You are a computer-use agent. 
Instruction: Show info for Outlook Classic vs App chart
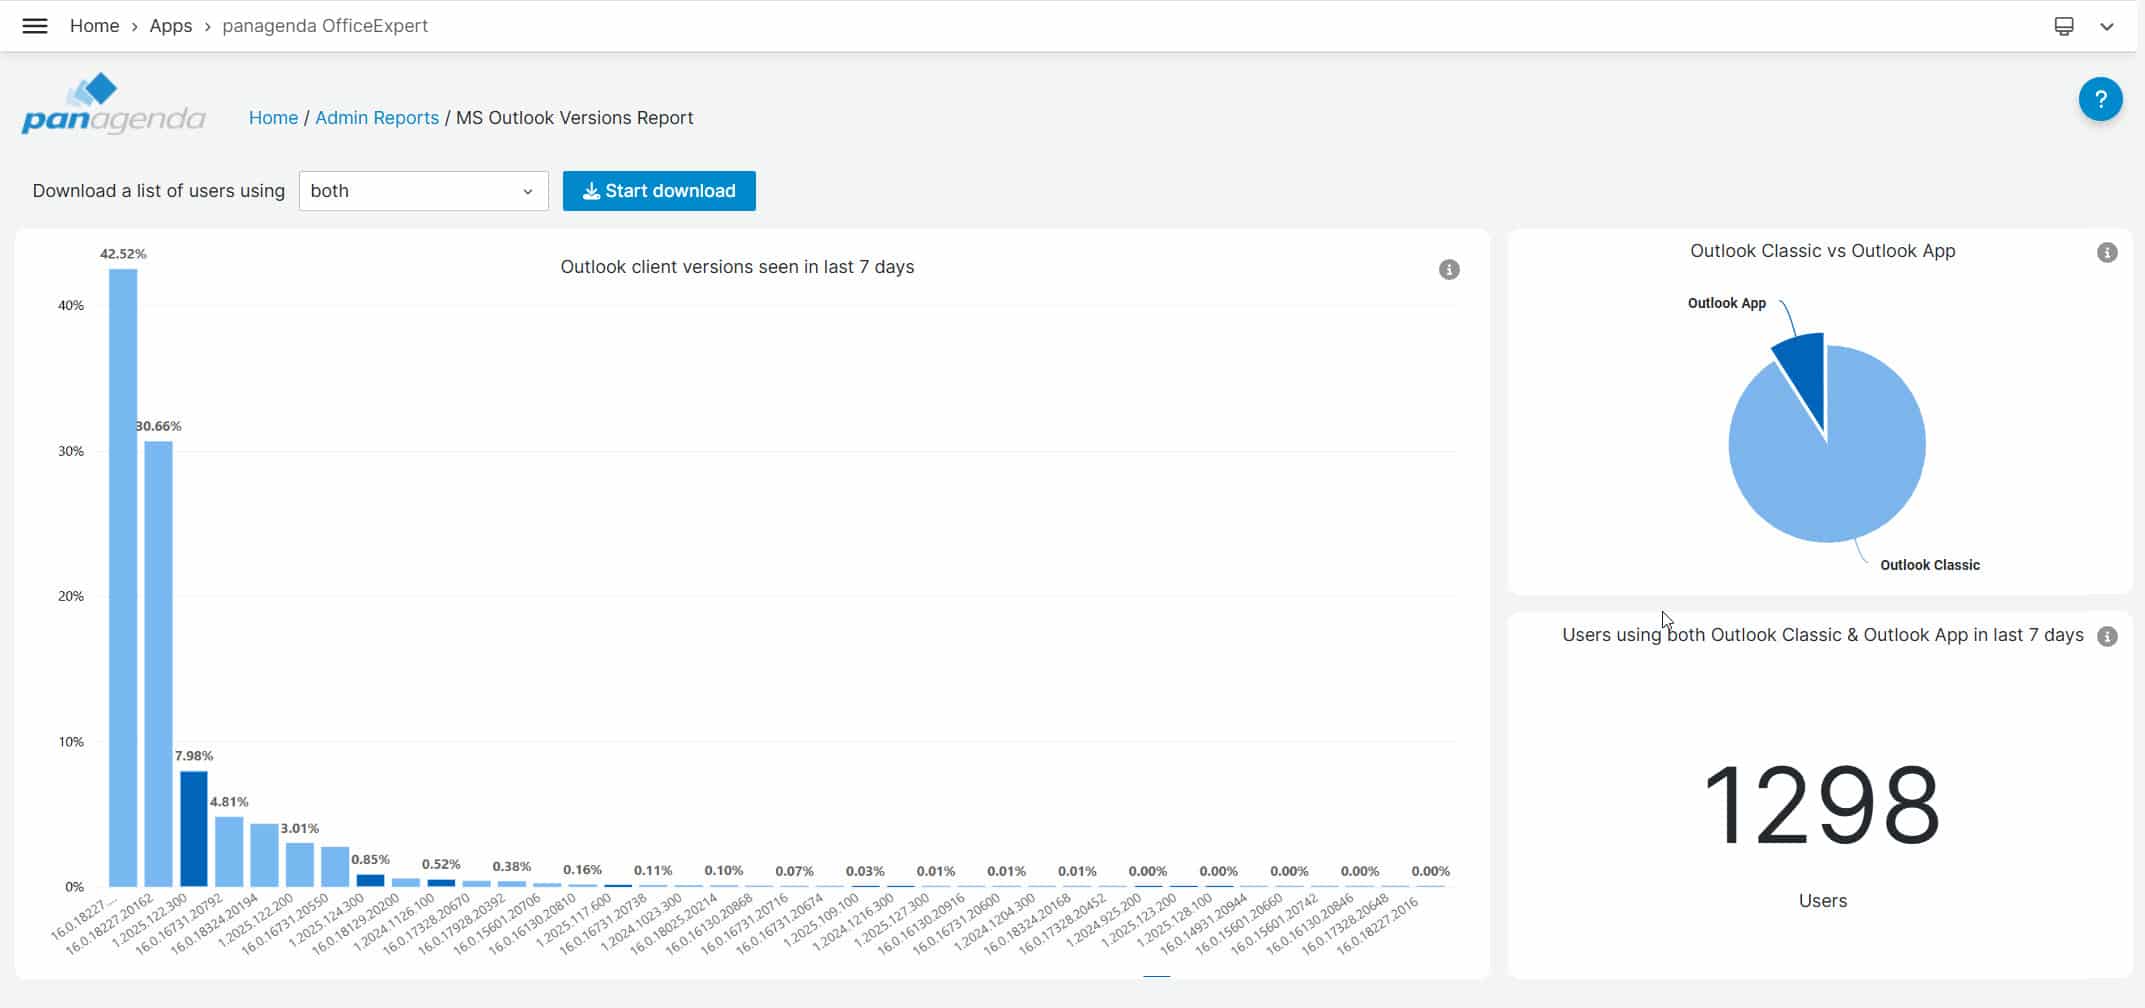2106,253
